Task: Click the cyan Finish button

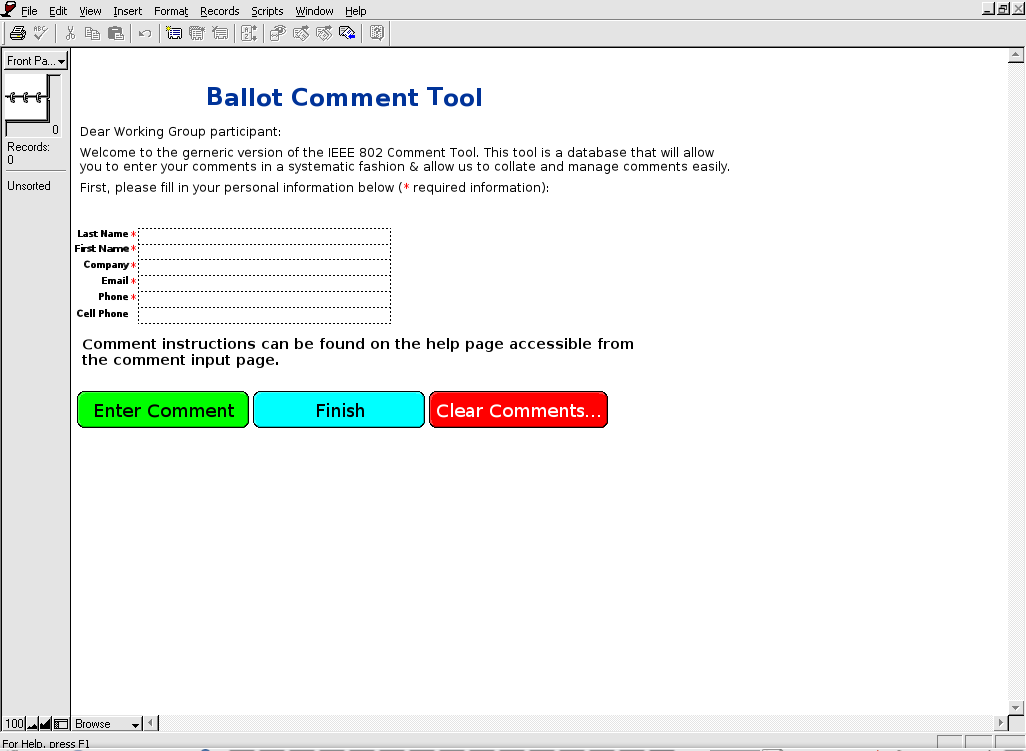Action: [x=339, y=410]
